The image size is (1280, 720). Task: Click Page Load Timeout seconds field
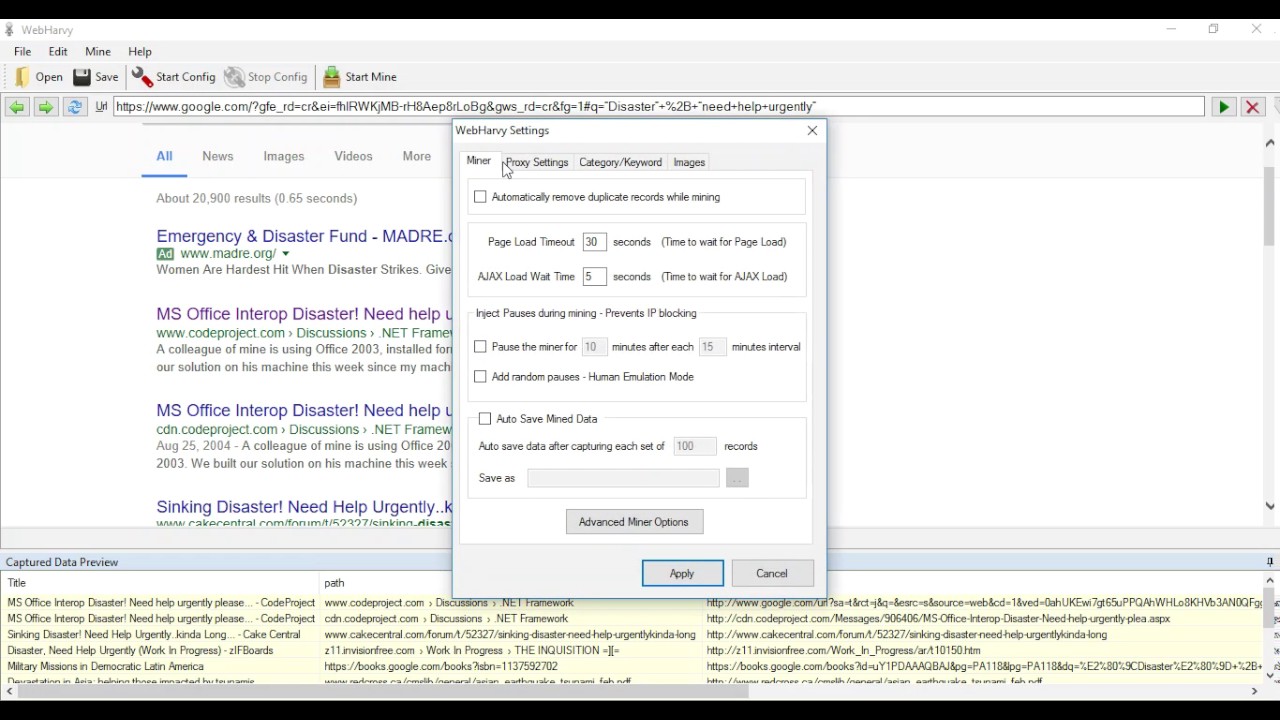coord(594,242)
